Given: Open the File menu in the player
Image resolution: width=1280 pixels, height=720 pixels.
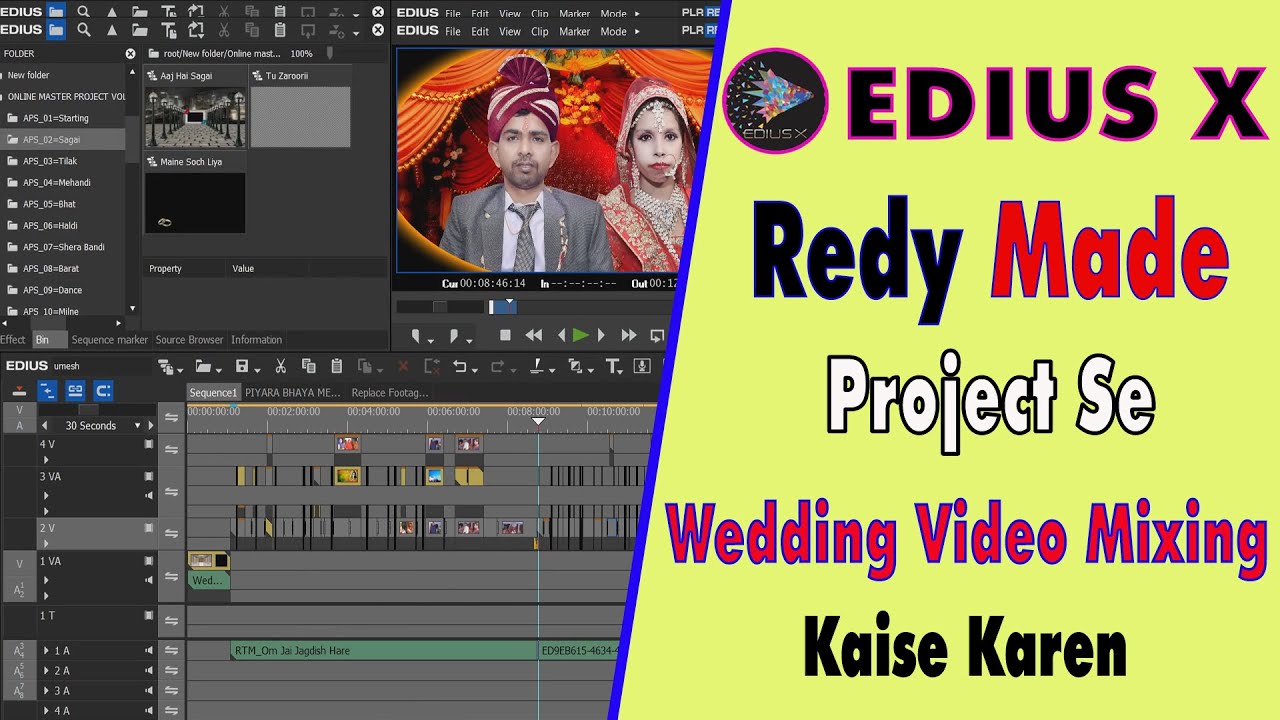Looking at the screenshot, I should click(453, 31).
